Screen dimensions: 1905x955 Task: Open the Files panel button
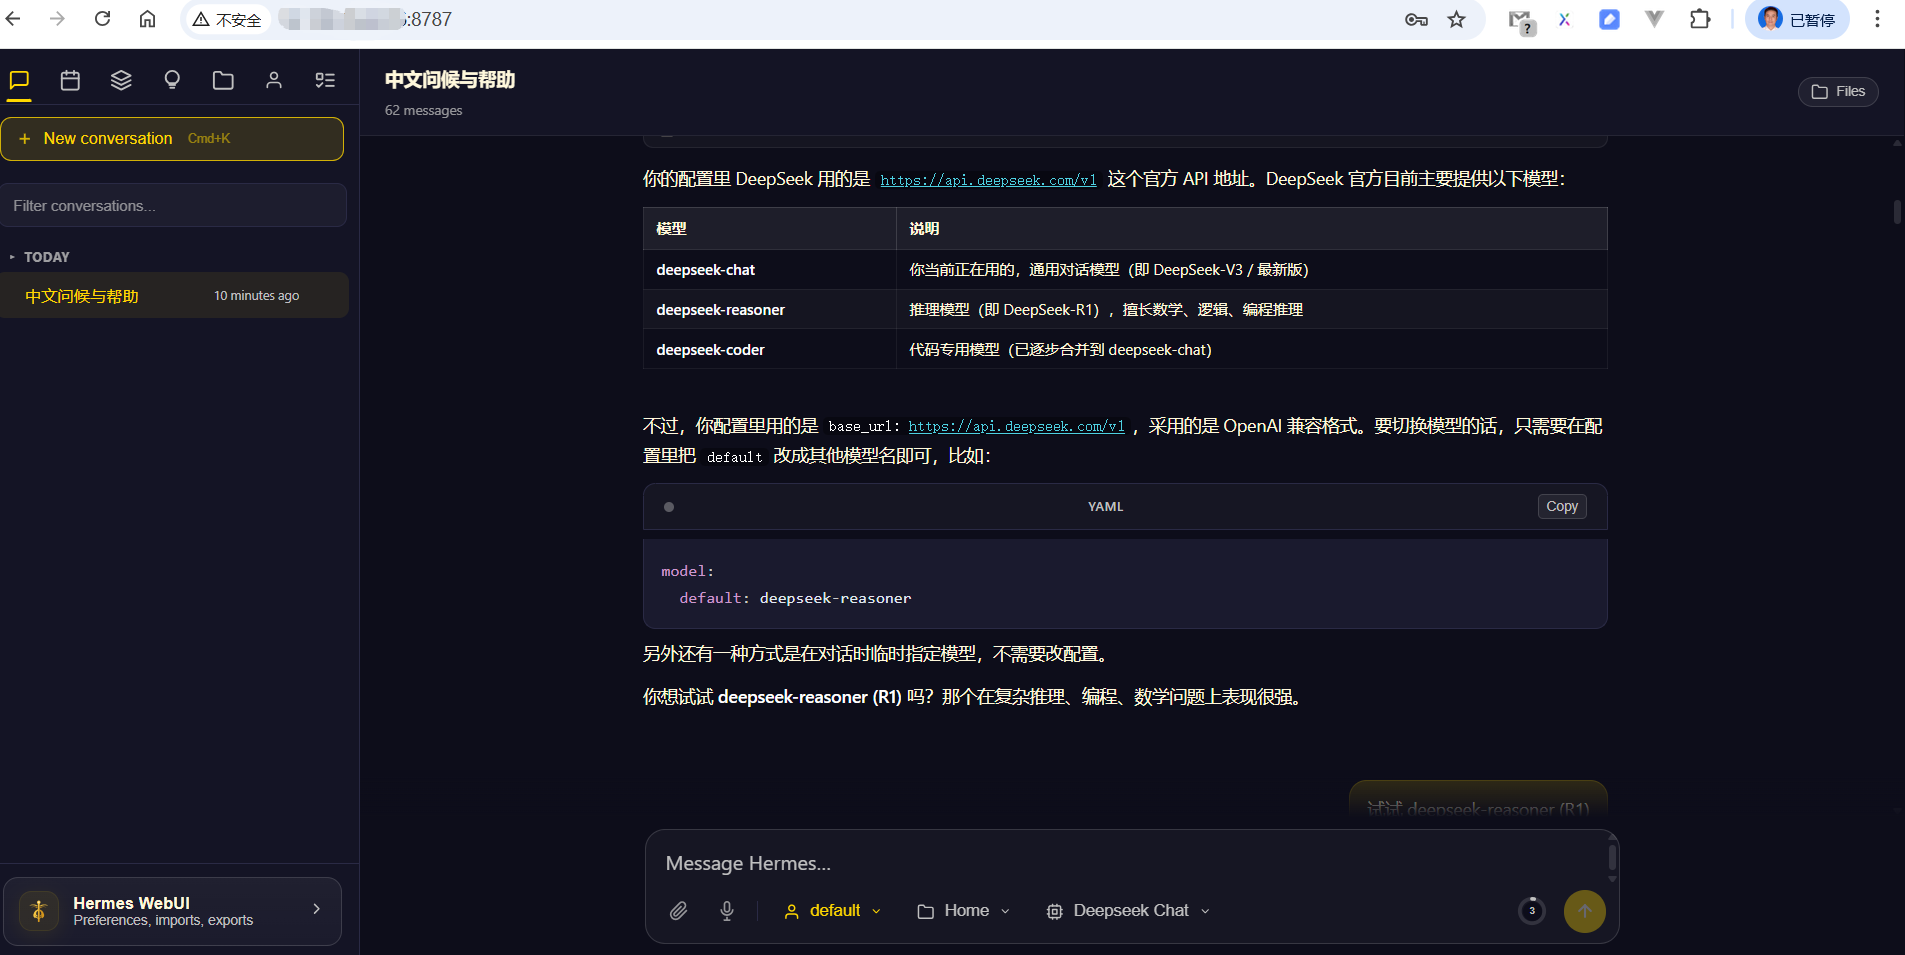(x=1838, y=92)
